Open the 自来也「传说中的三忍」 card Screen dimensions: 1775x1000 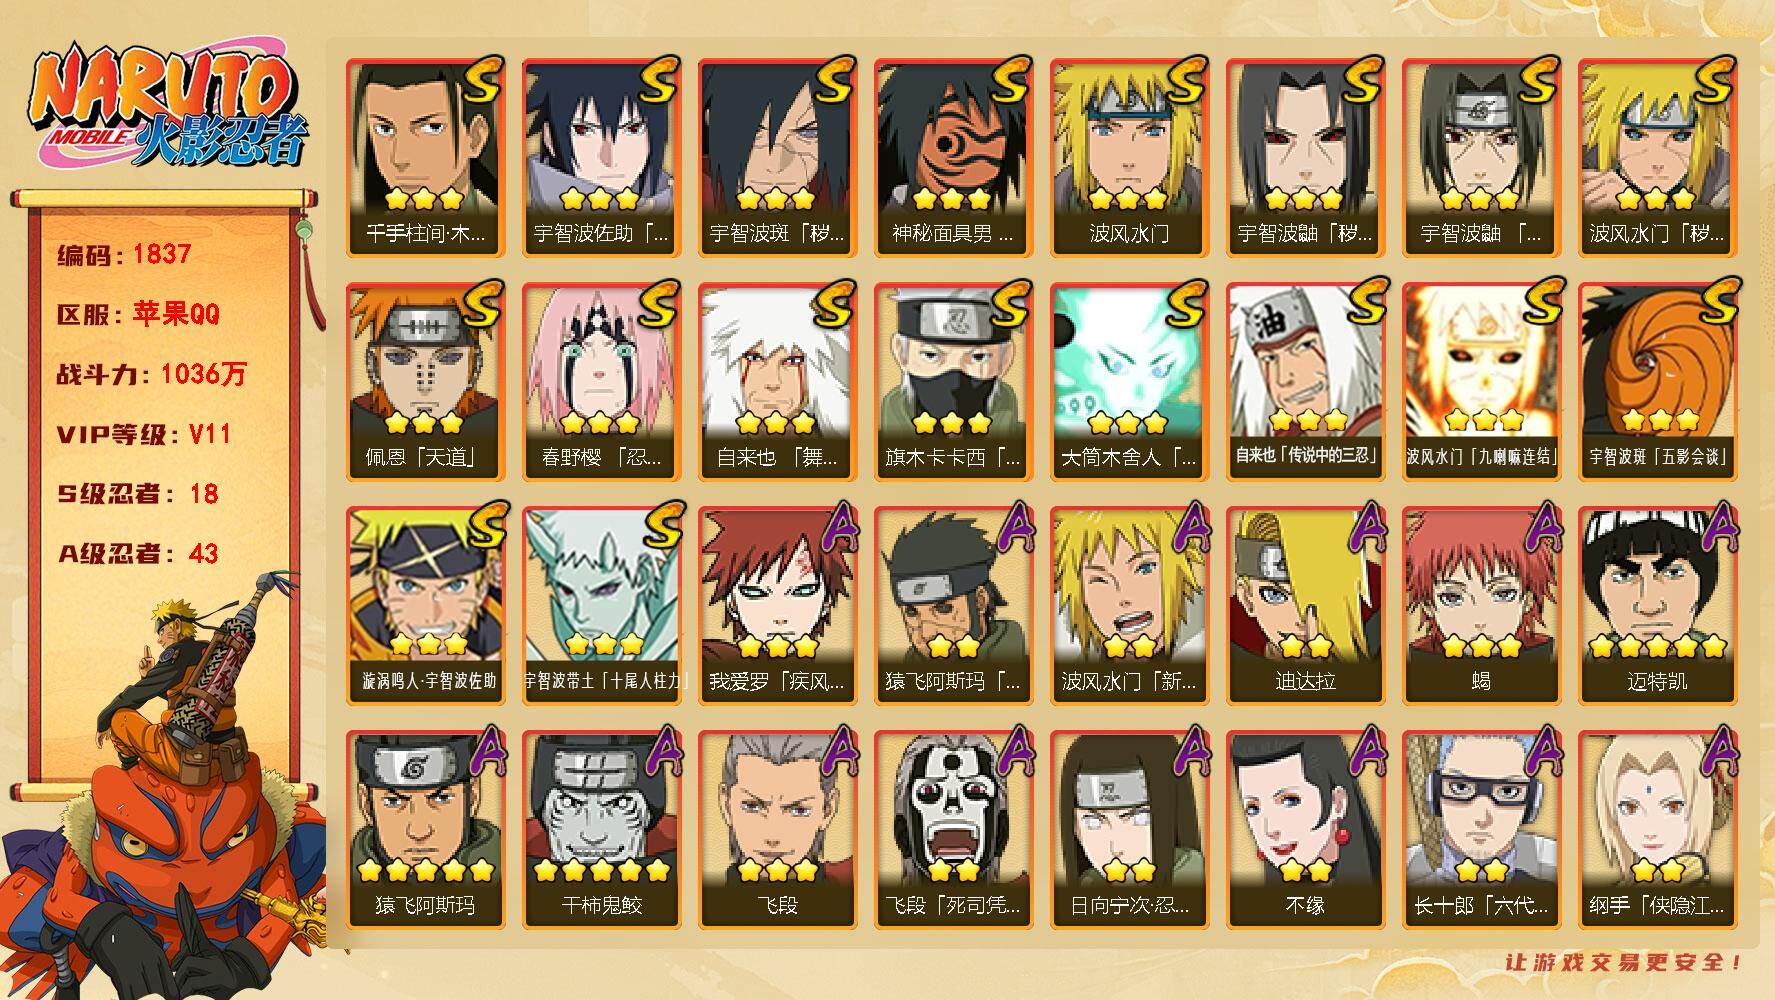[1305, 381]
